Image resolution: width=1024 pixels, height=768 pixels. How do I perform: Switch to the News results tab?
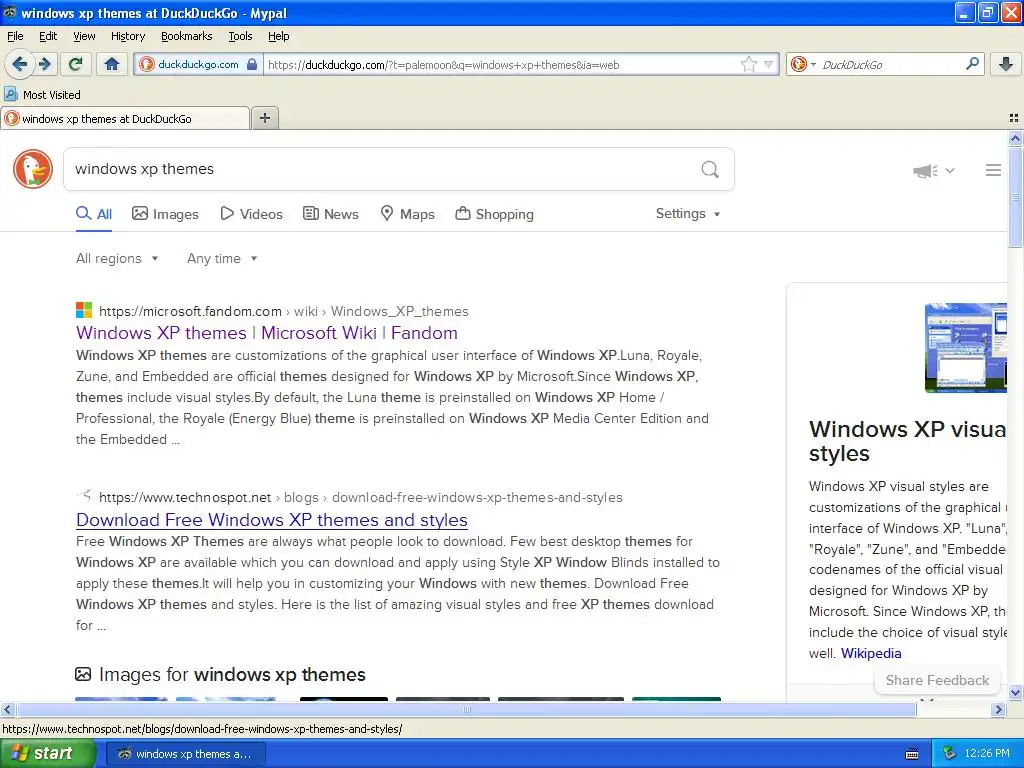[x=331, y=214]
